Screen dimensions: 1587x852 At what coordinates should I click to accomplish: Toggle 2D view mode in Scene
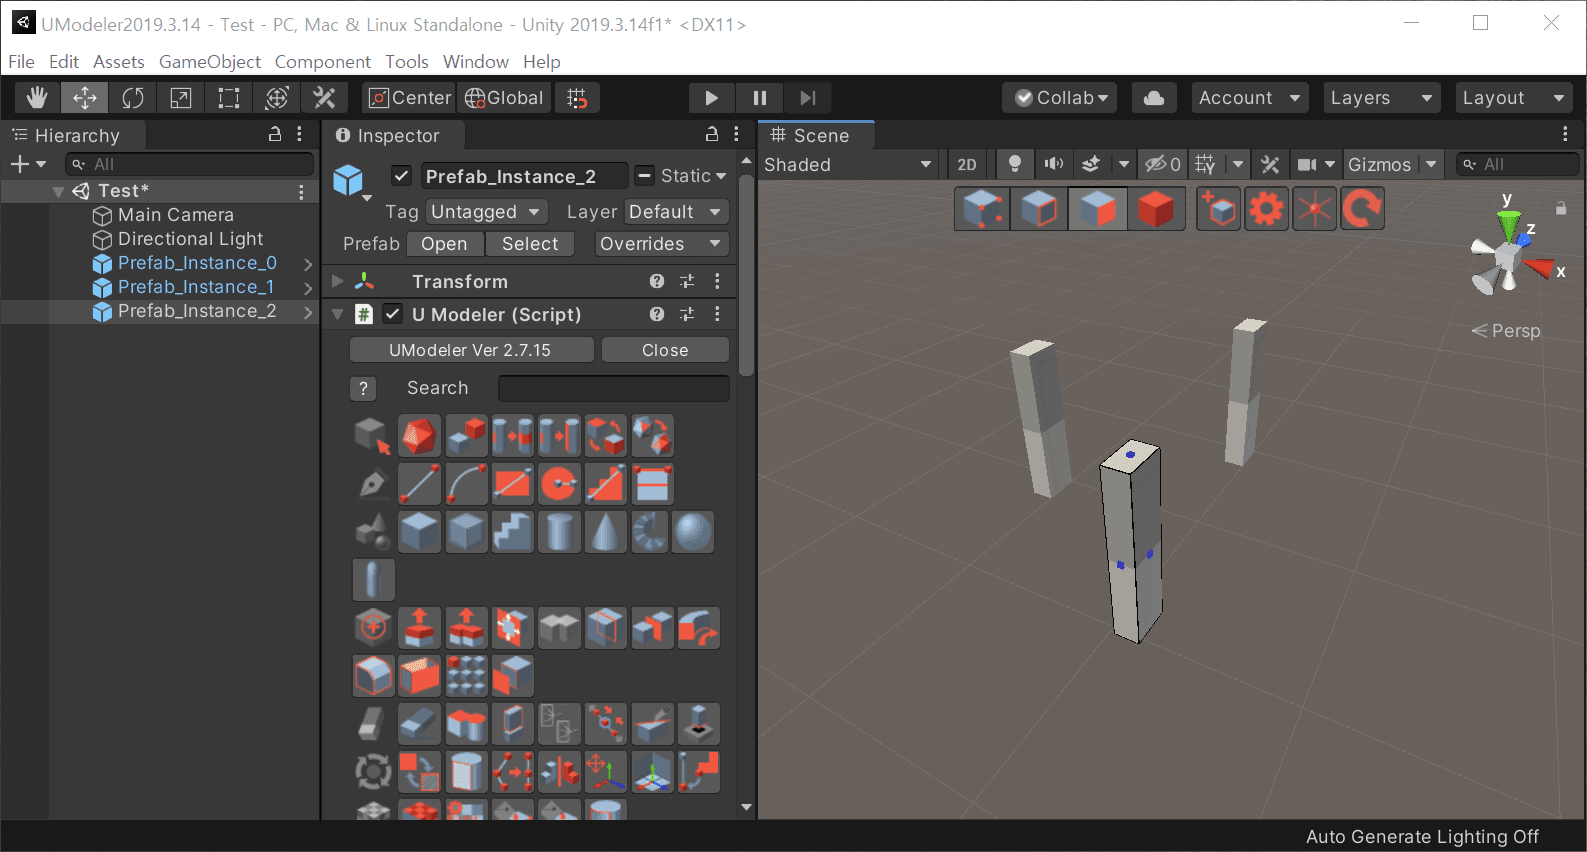(x=967, y=164)
